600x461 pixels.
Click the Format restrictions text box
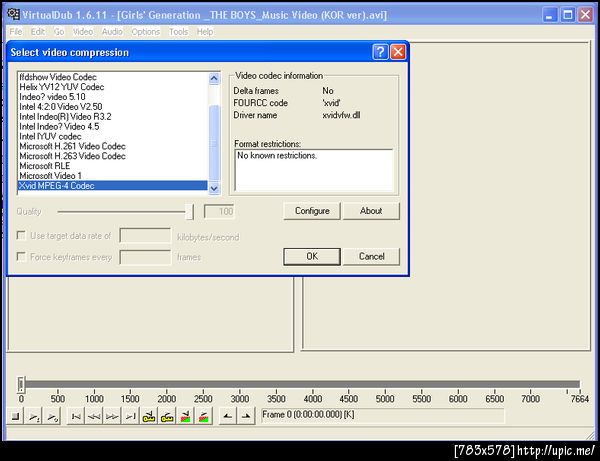314,170
